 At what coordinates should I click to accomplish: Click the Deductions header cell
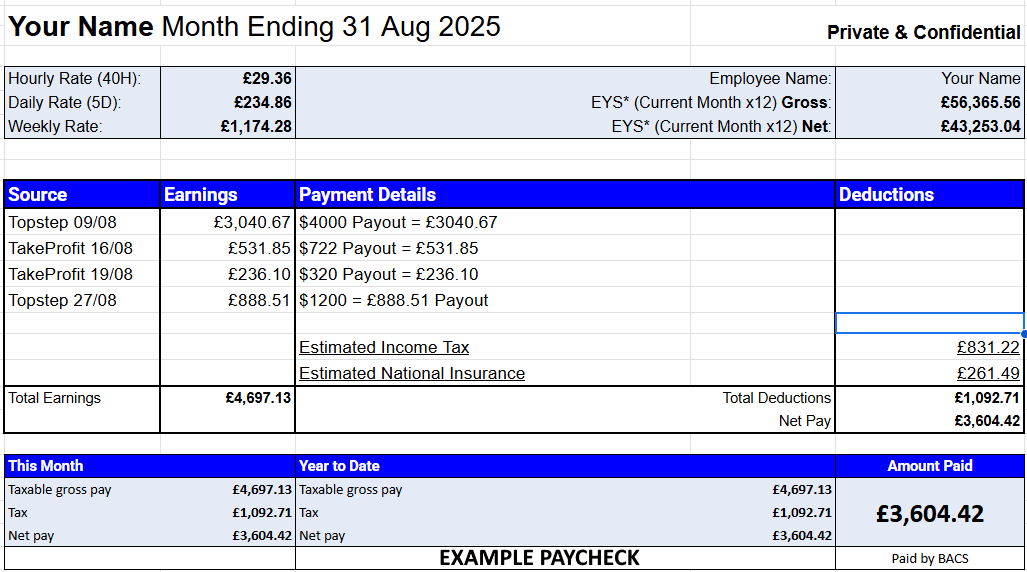pos(929,195)
